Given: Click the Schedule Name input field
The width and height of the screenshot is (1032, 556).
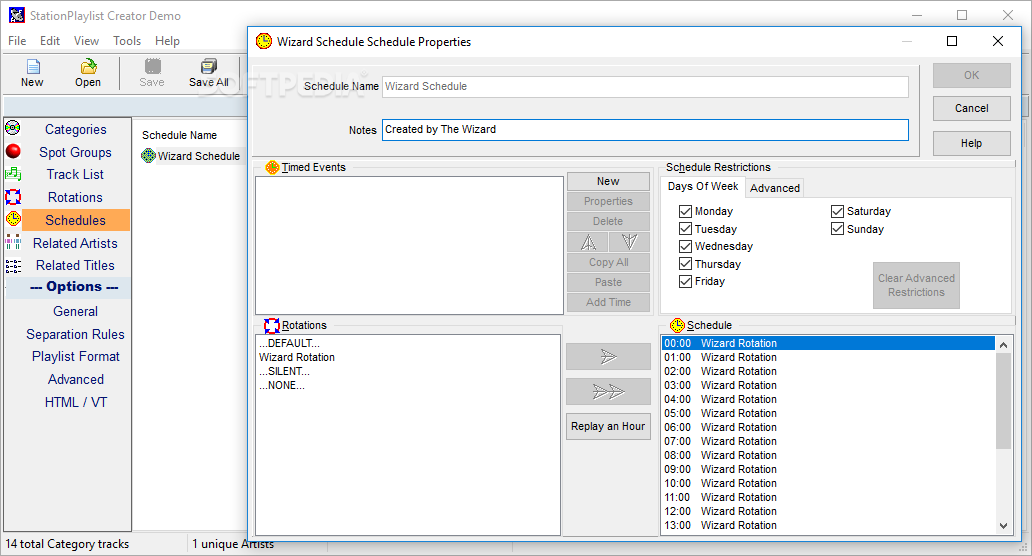Looking at the screenshot, I should coord(645,86).
